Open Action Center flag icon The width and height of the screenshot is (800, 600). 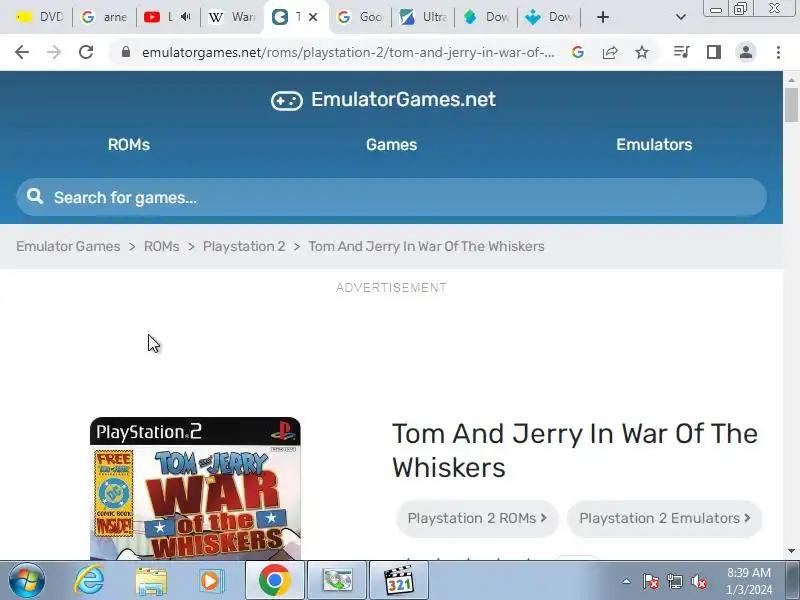pos(651,581)
